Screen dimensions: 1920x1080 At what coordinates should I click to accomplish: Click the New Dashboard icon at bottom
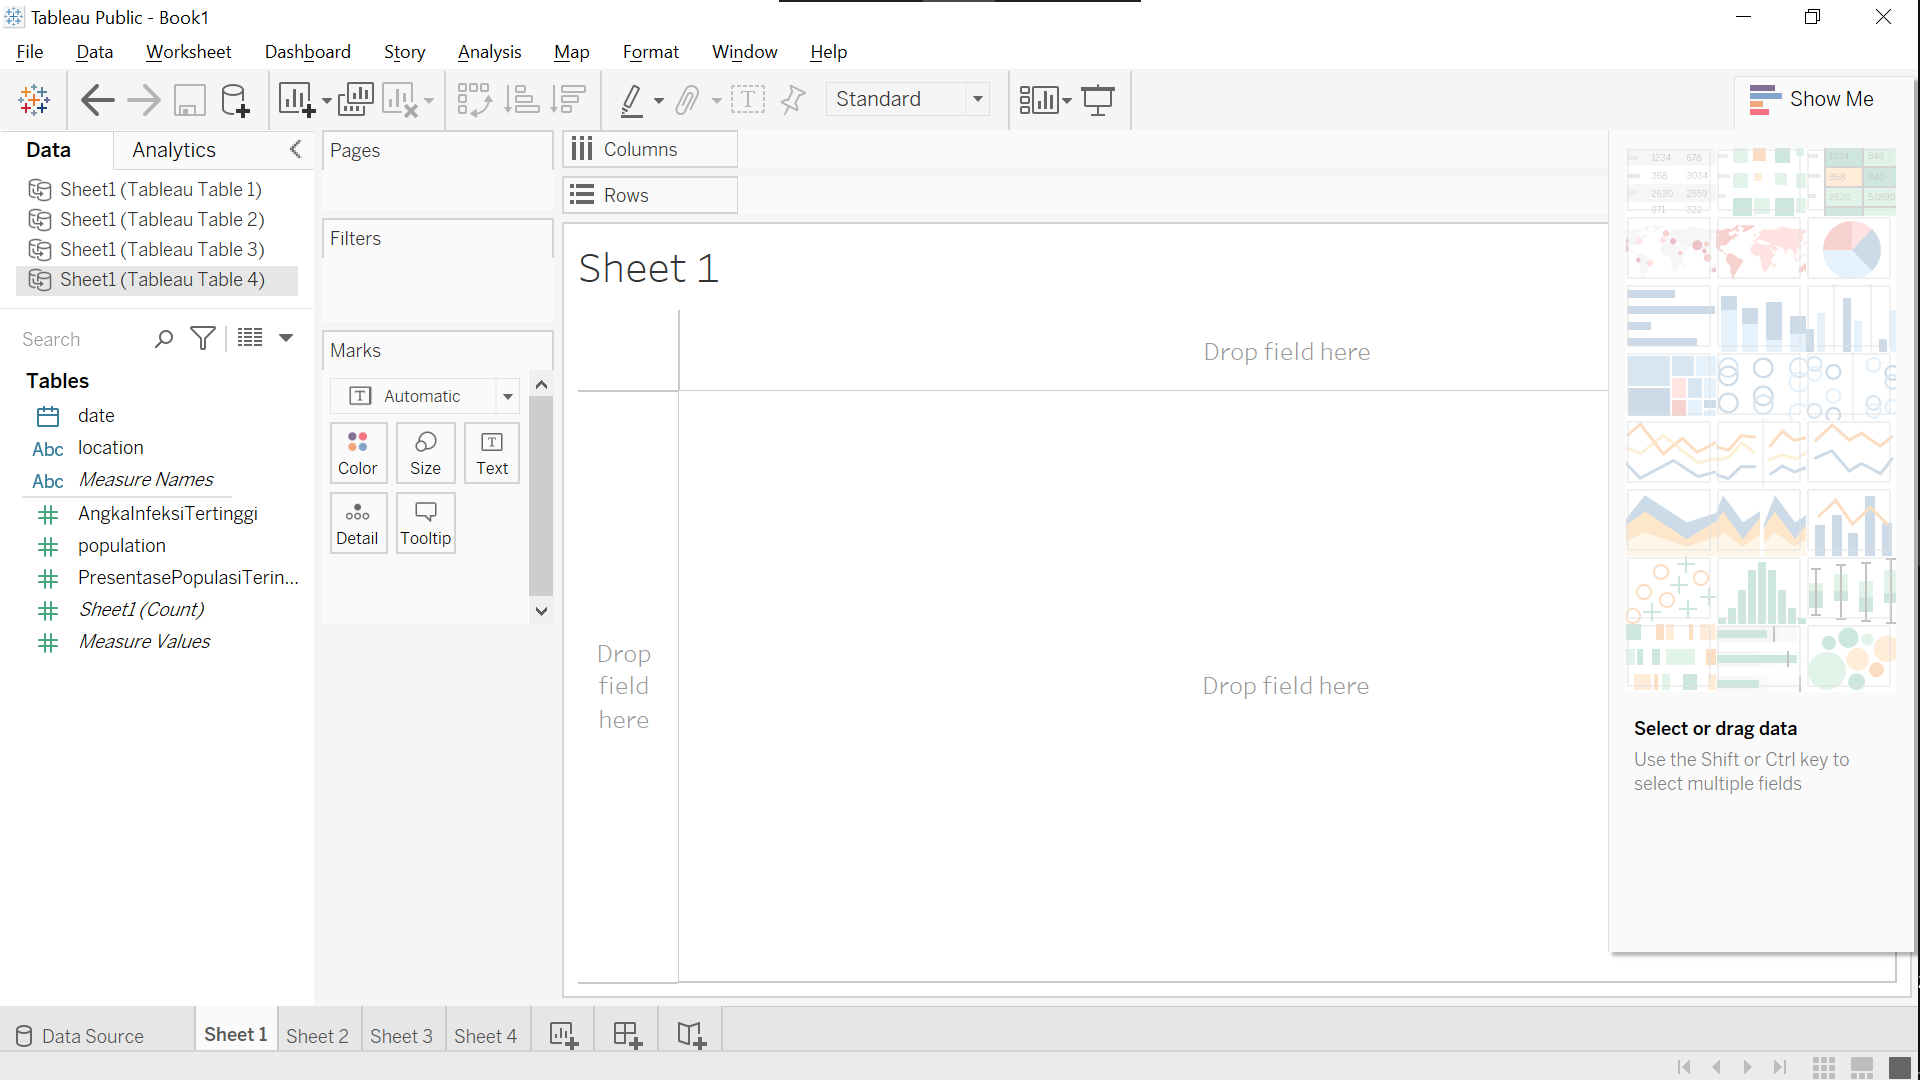point(627,1035)
